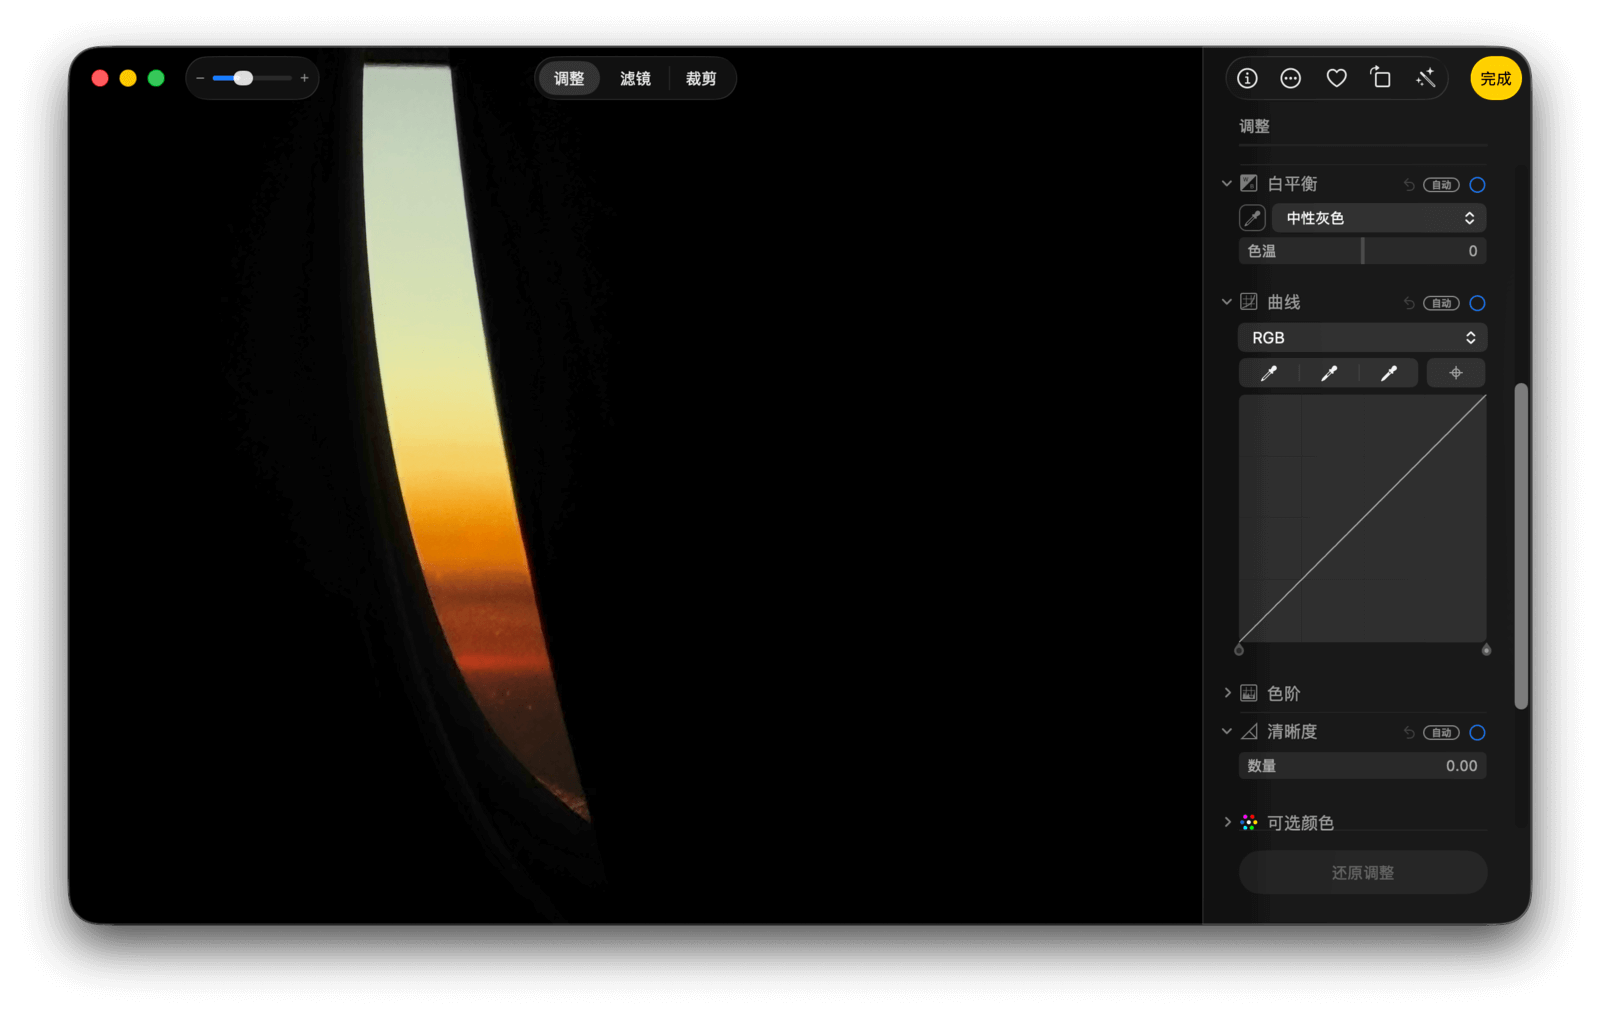Toggle the white balance adjustment circle
The height and width of the screenshot is (1015, 1600).
click(1477, 185)
